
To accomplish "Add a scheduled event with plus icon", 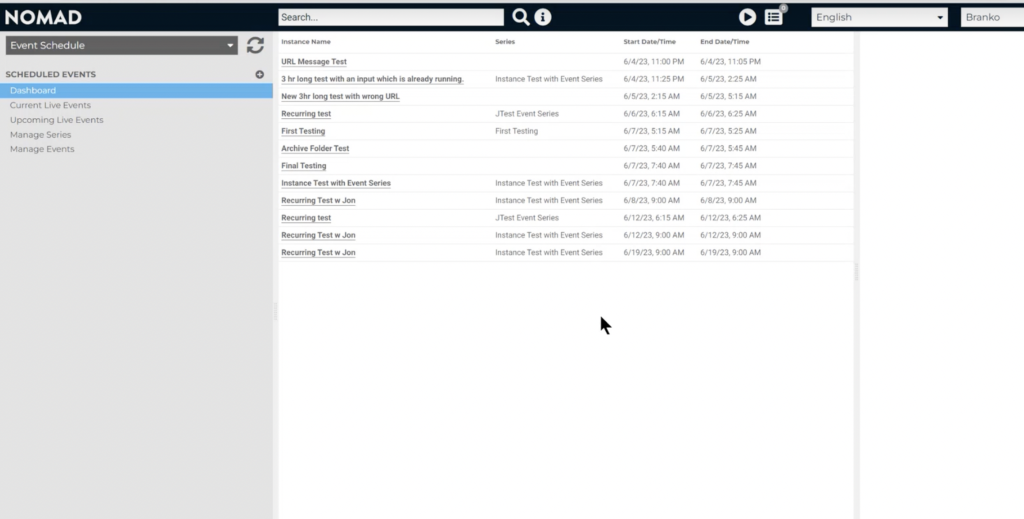I will coord(259,74).
